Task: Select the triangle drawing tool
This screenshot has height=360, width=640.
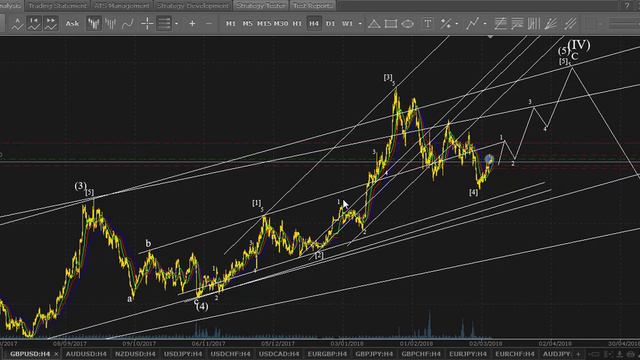Action: [374, 24]
